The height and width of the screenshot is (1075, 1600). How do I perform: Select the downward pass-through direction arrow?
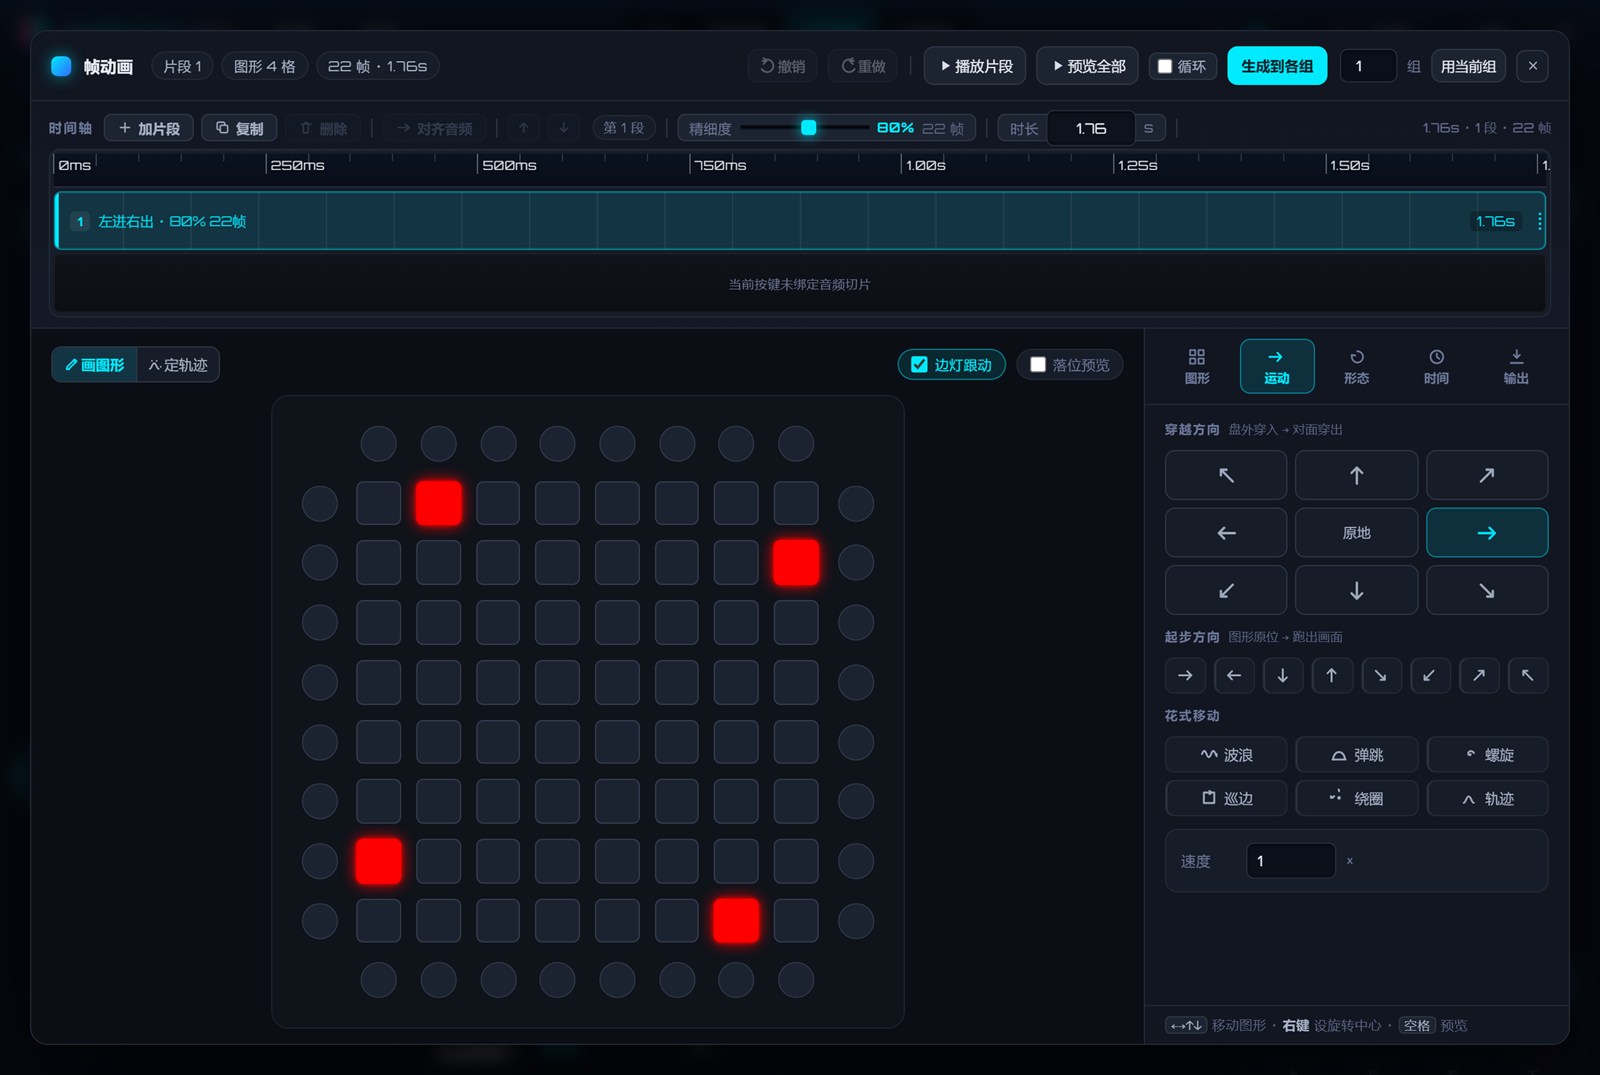1356,590
